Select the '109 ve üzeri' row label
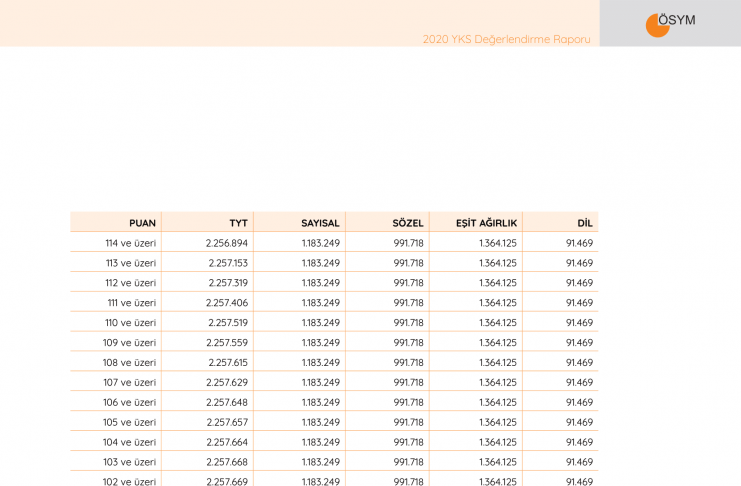The height and width of the screenshot is (486, 741). coord(129,342)
